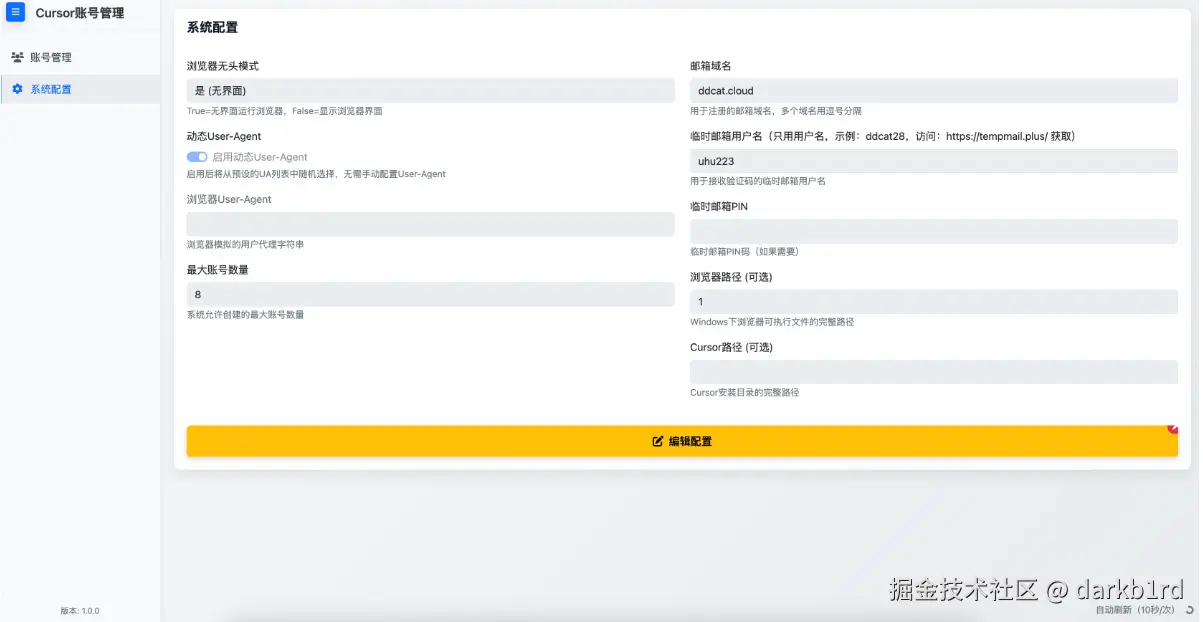This screenshot has width=1203, height=622.
Task: Click the 临时邮箱PIN label
Action: coord(719,207)
